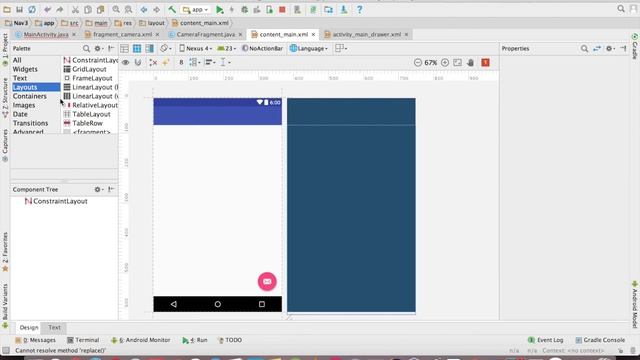640x360 pixels.
Task: Click the Help question mark icon
Action: 359,9
